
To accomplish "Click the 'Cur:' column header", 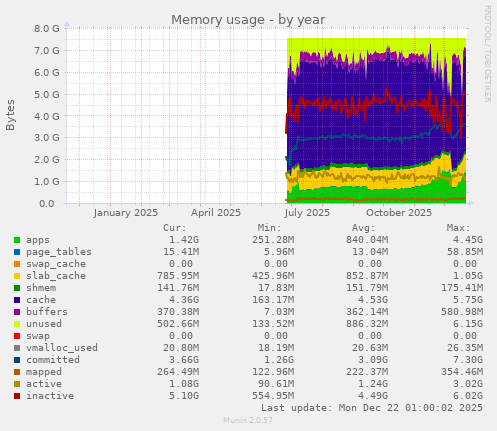I will pos(175,228).
